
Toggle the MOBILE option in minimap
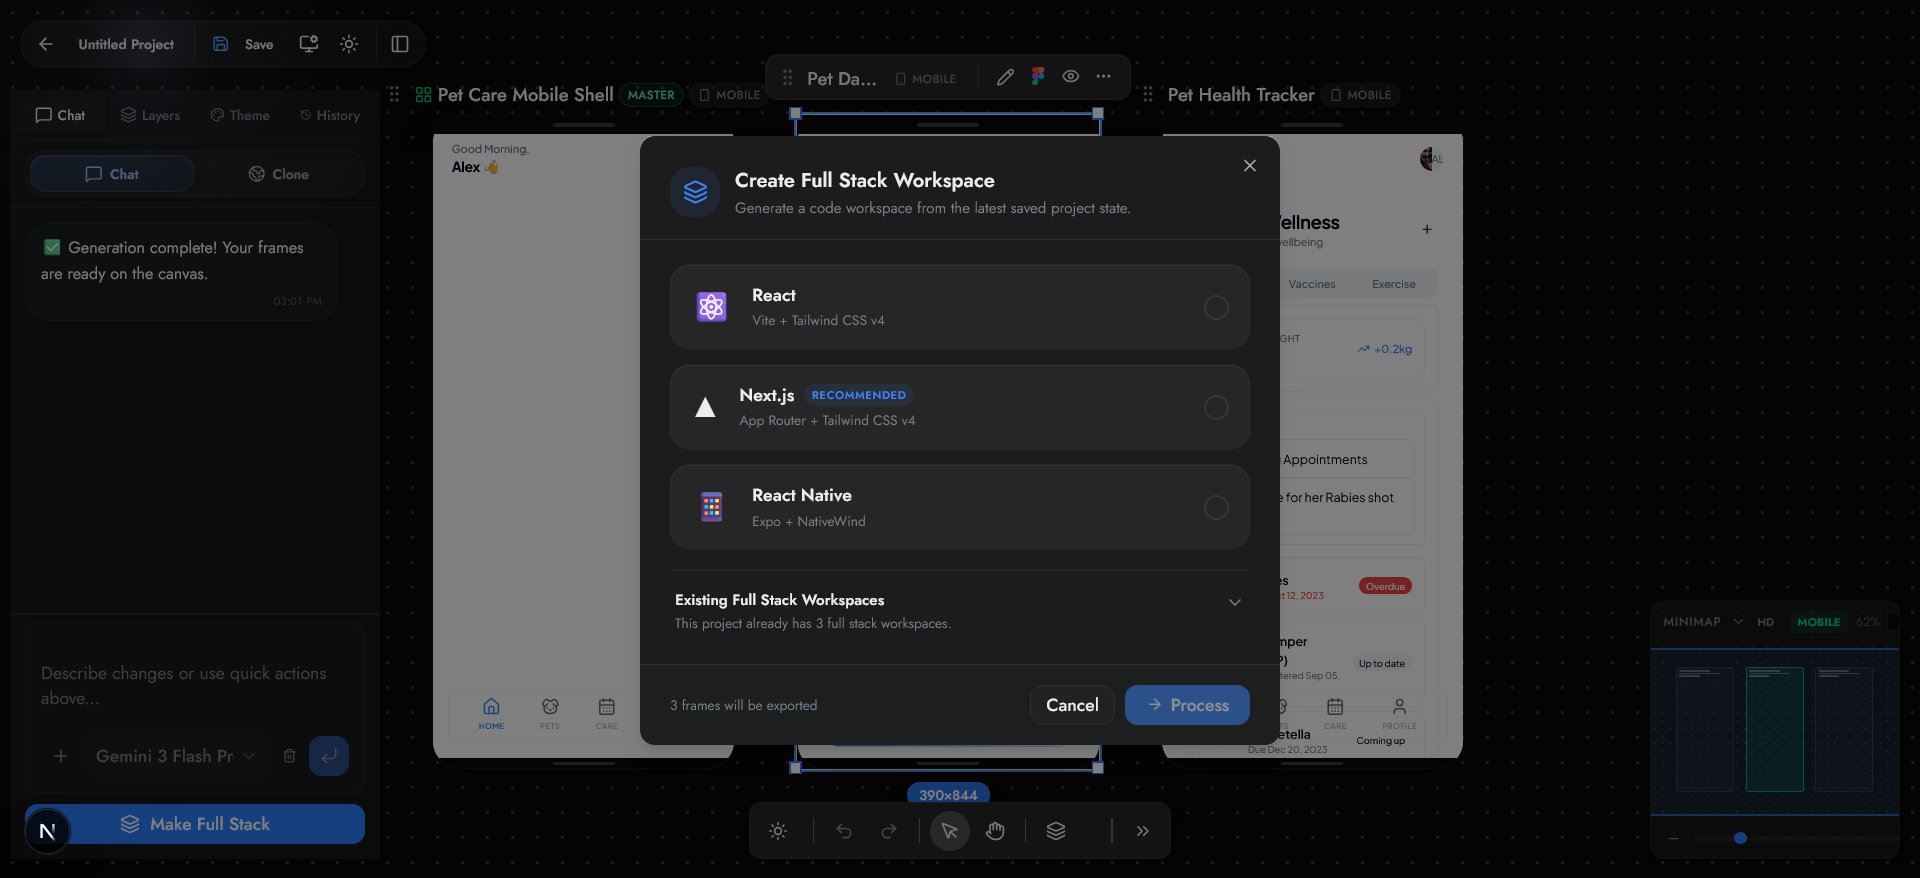(x=1819, y=622)
